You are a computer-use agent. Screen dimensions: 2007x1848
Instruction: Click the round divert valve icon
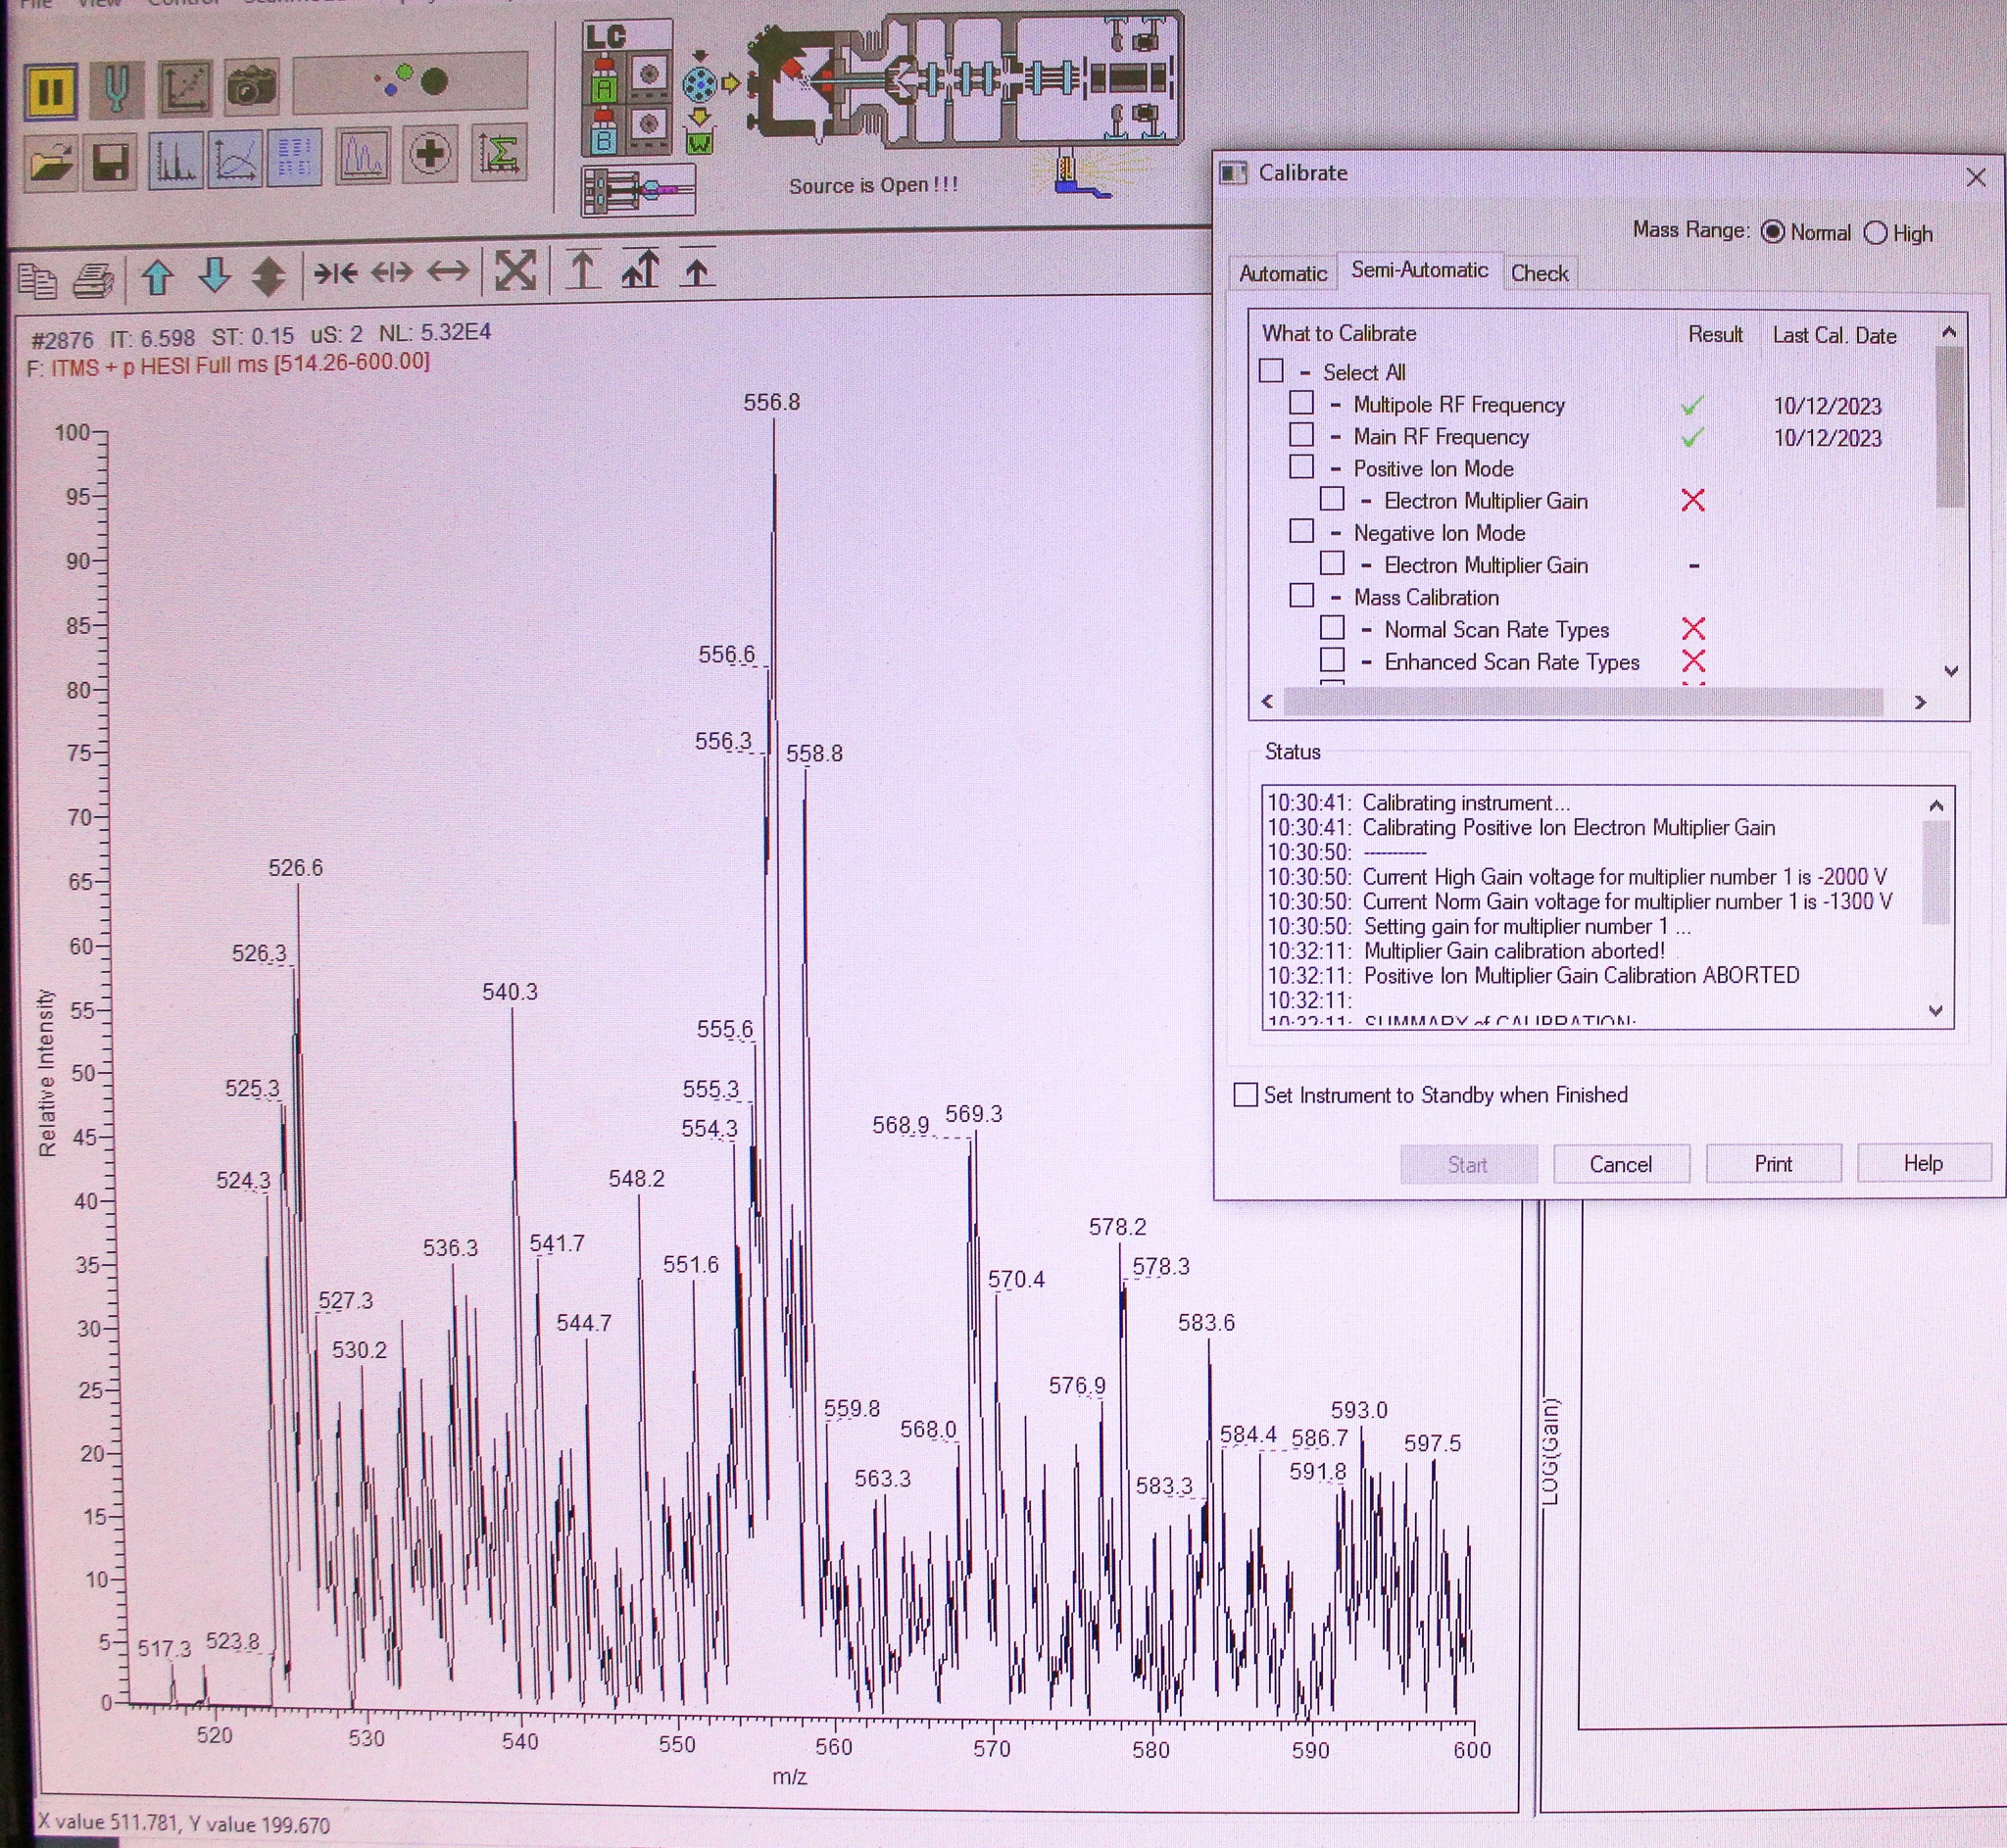click(x=700, y=85)
